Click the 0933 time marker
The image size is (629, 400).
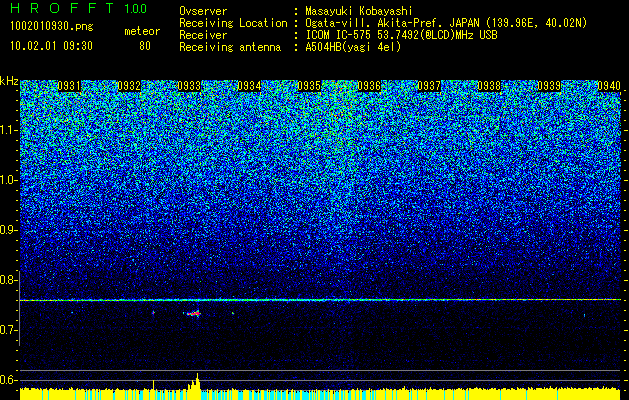tap(189, 86)
